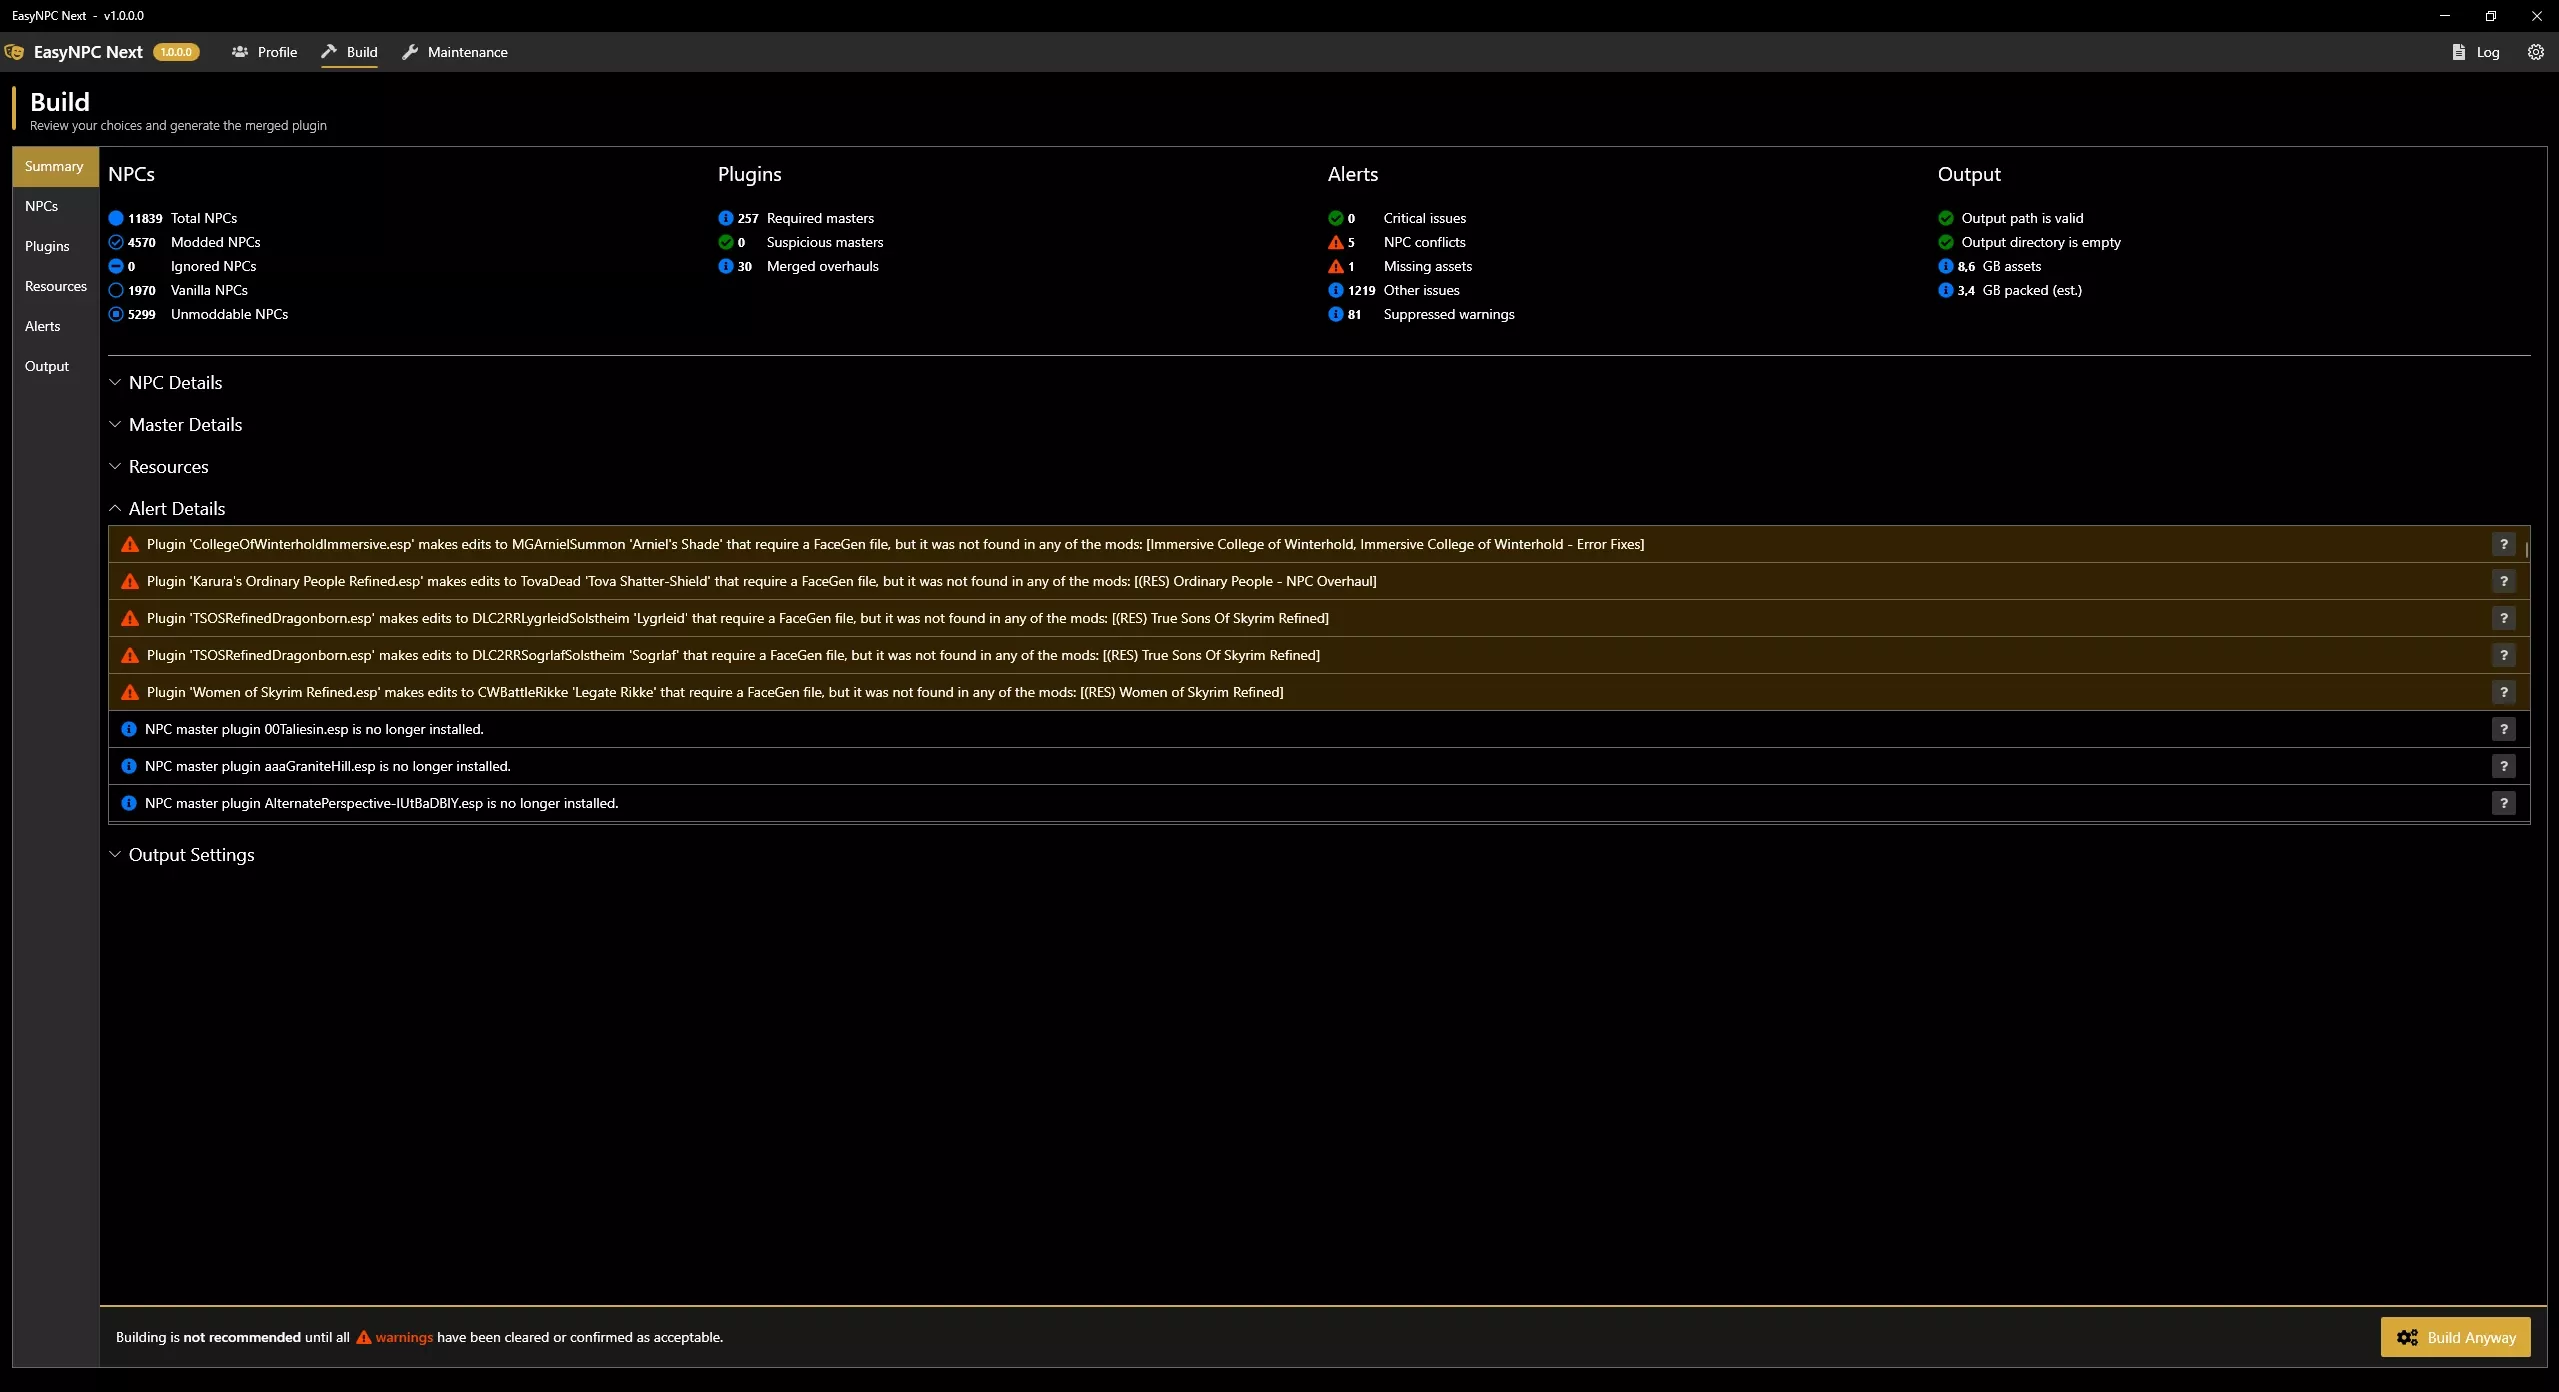Select the NPCs sidebar tab
Image resolution: width=2559 pixels, height=1392 pixels.
point(55,206)
